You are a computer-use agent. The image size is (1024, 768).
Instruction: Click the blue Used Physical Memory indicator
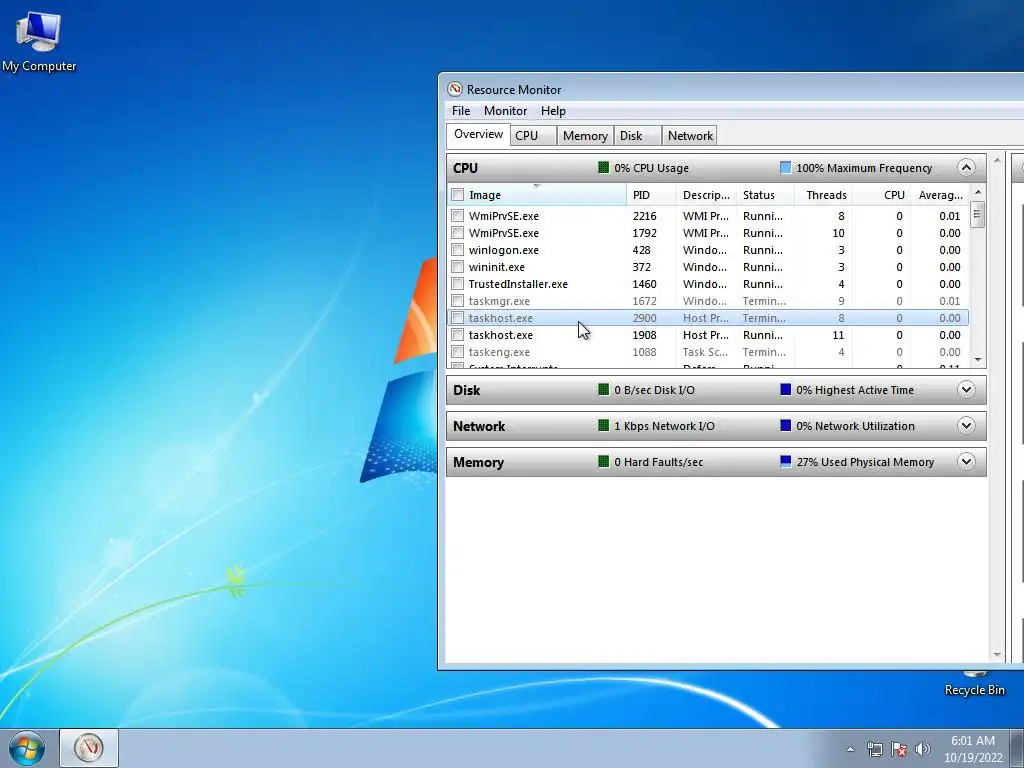point(786,462)
